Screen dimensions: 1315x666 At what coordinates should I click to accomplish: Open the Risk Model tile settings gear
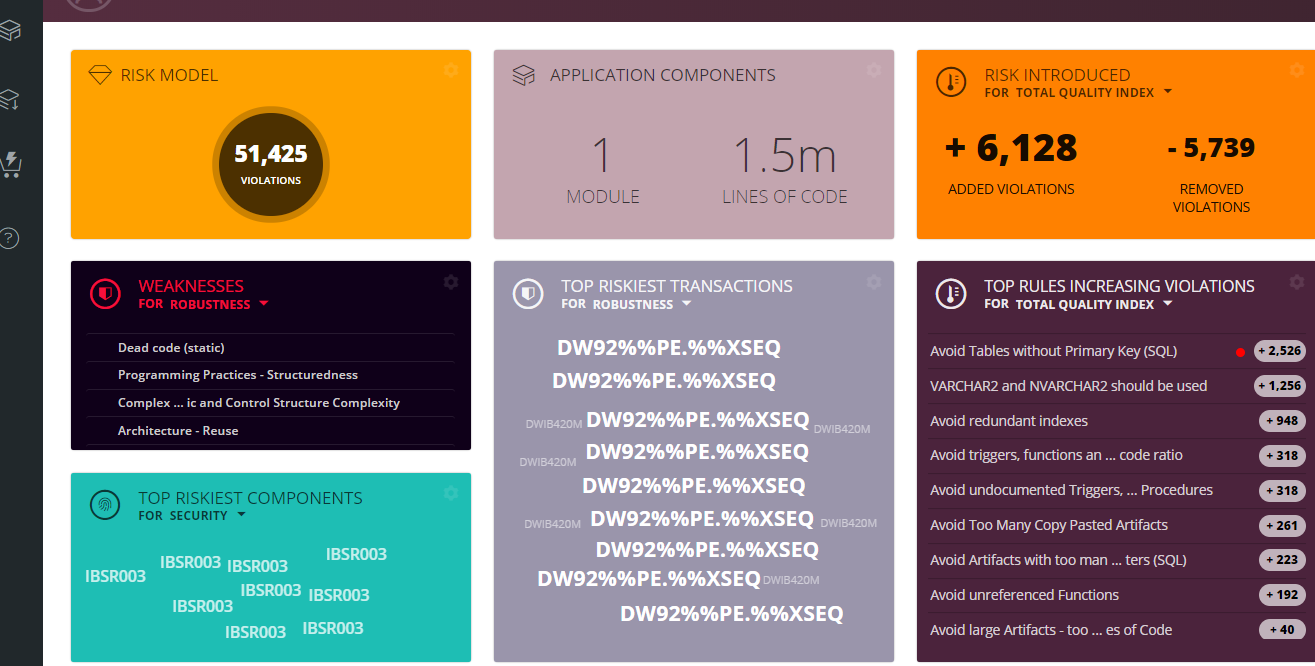(x=451, y=70)
